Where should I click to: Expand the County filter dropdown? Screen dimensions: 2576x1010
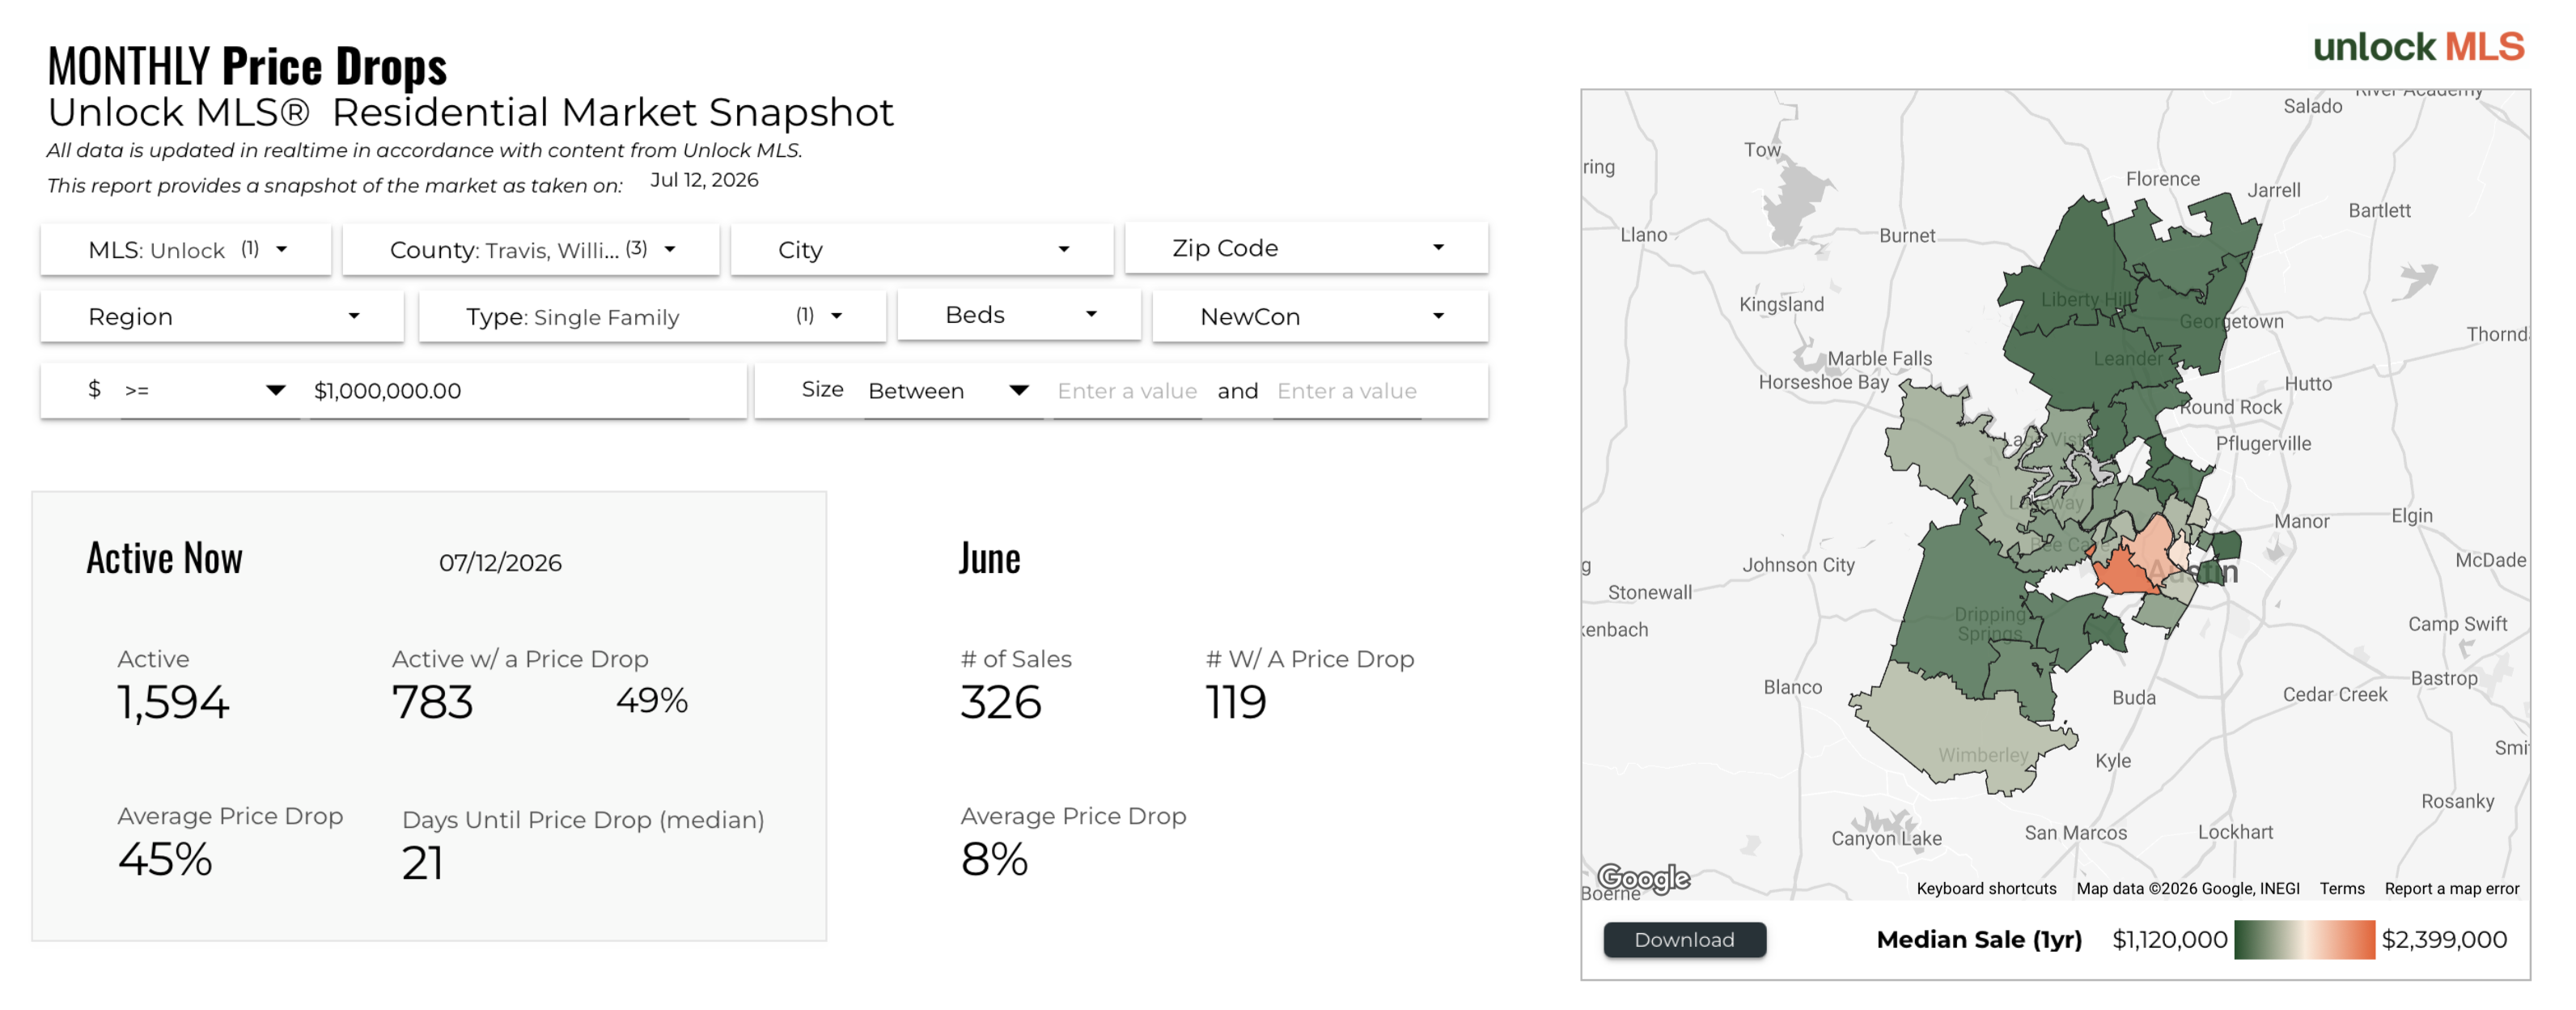531,249
